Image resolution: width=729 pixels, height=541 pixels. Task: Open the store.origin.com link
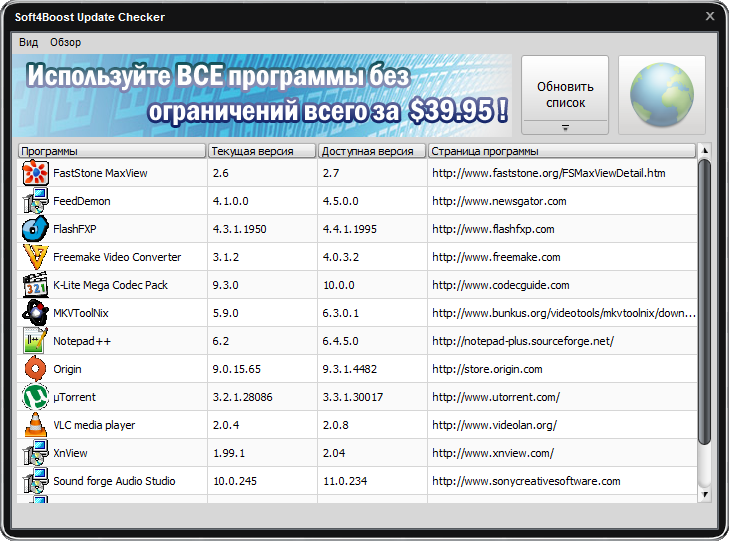[x=487, y=369]
